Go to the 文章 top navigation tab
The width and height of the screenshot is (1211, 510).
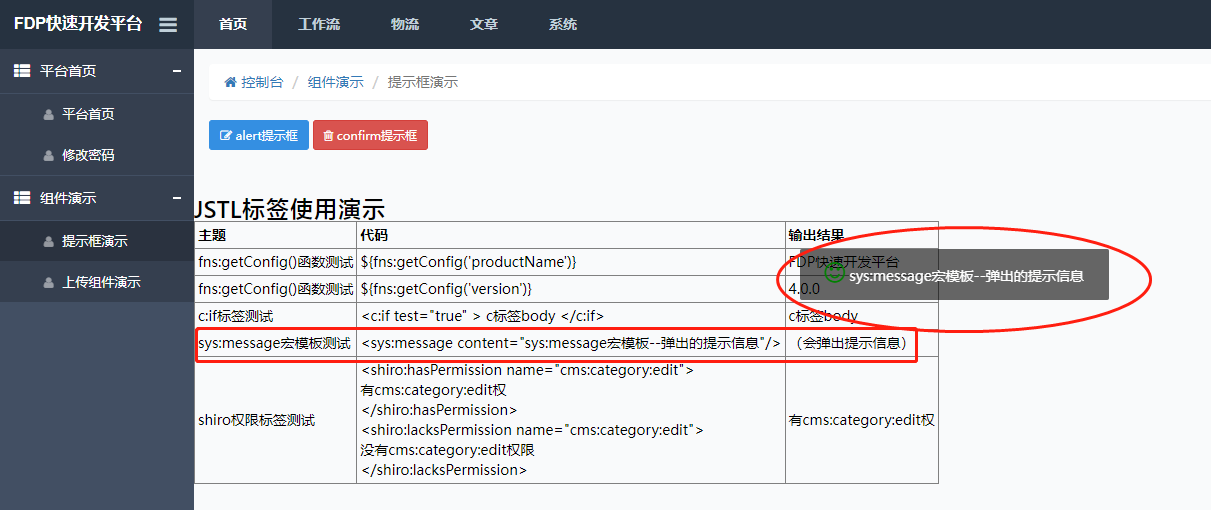pyautogui.click(x=484, y=25)
